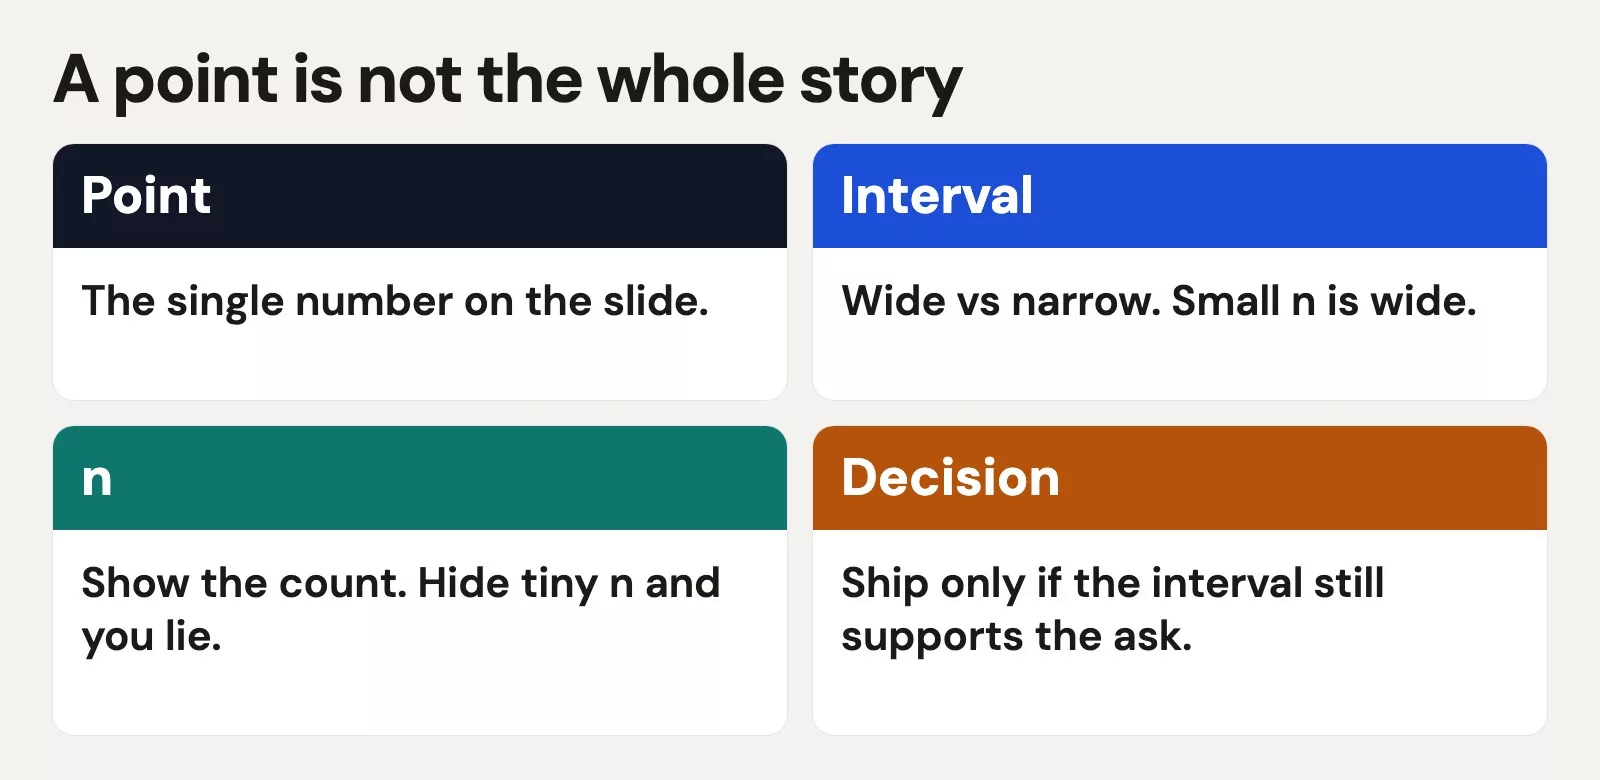
Task: Click the 'Interval' heading text
Action: [937, 195]
